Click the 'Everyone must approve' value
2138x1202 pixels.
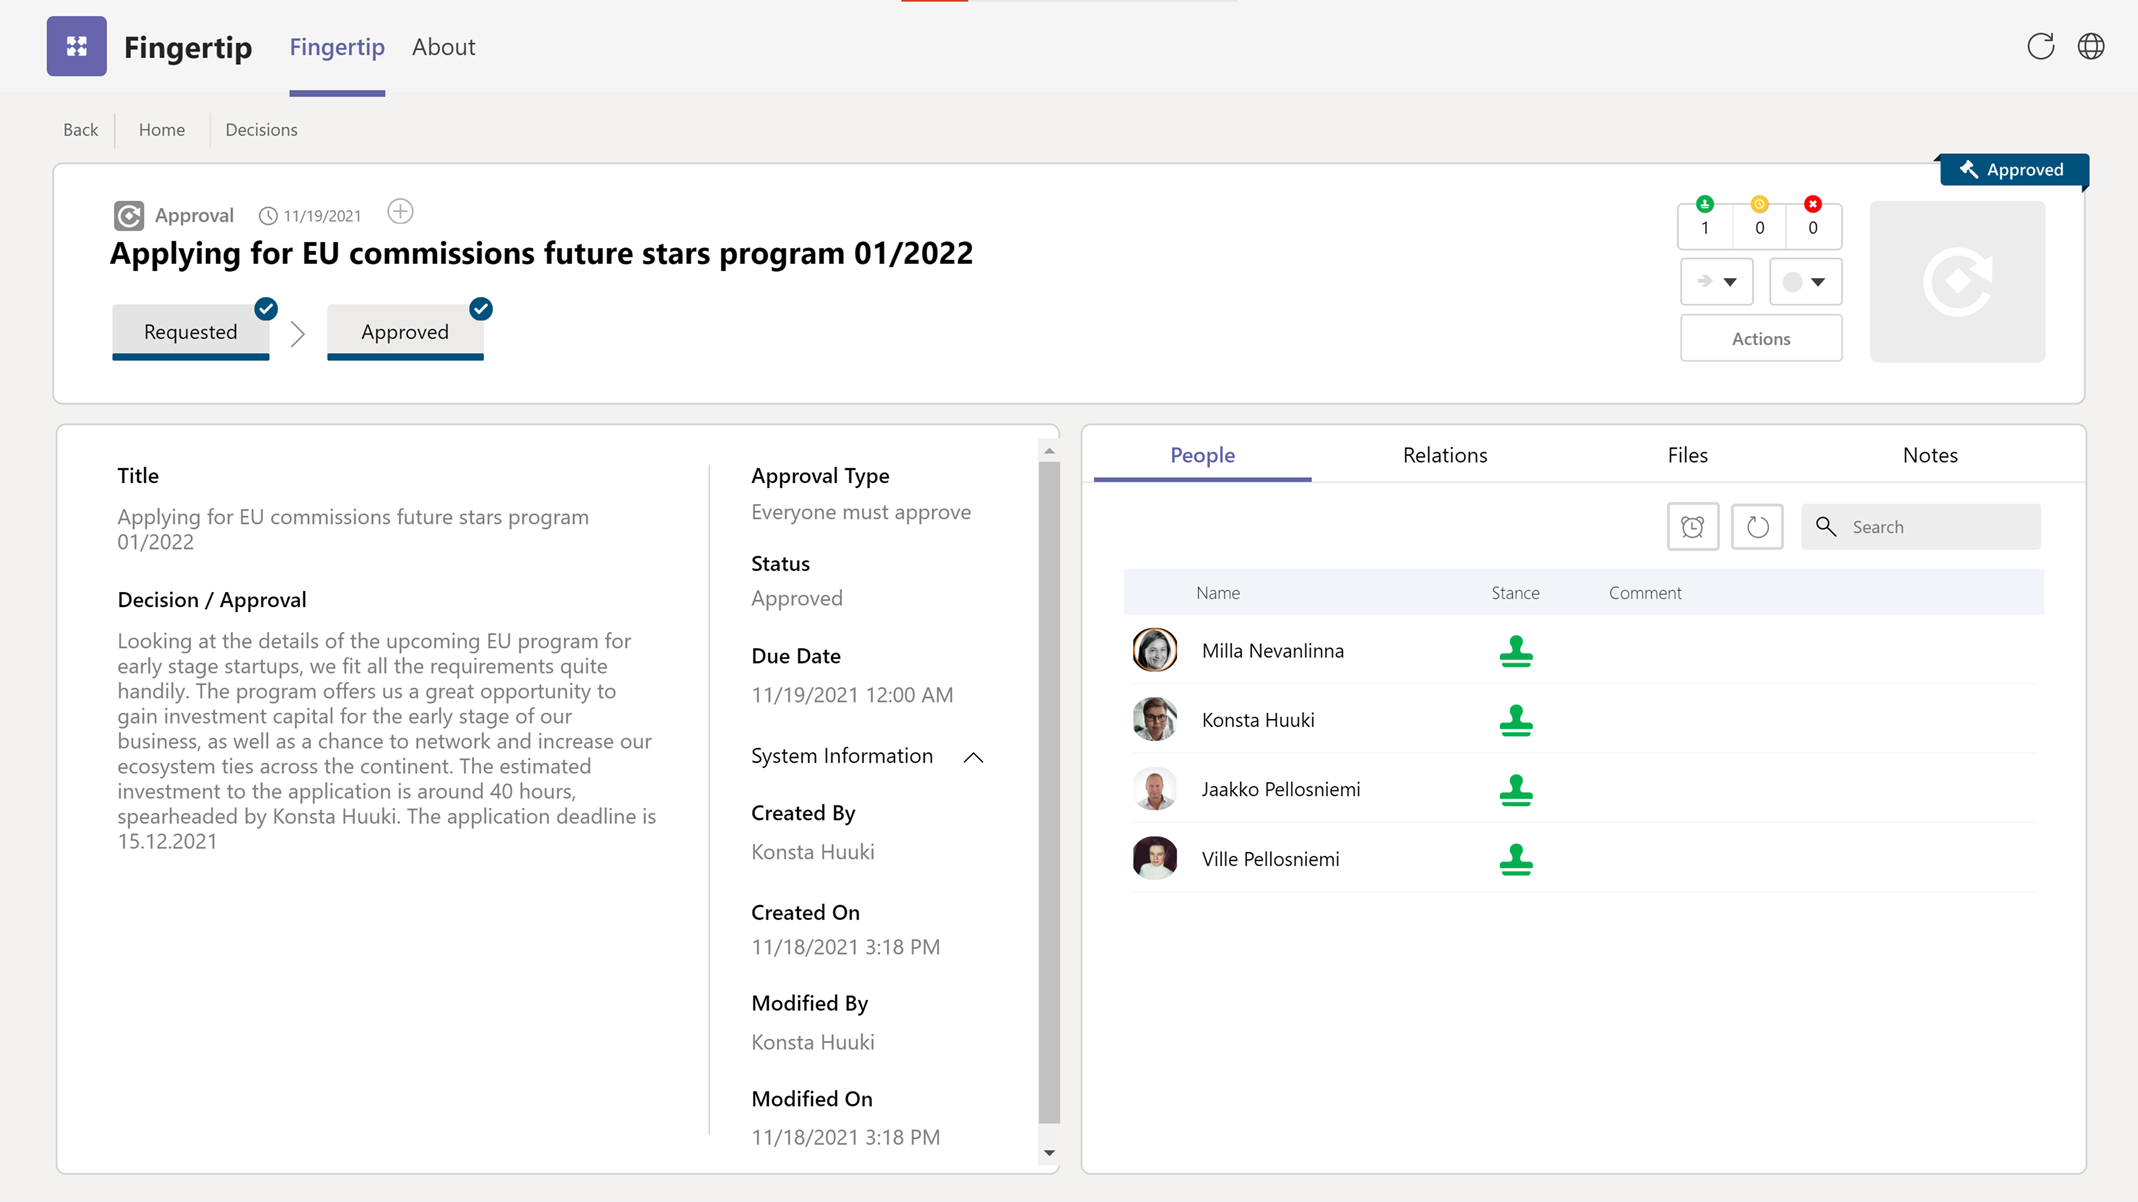pyautogui.click(x=861, y=512)
